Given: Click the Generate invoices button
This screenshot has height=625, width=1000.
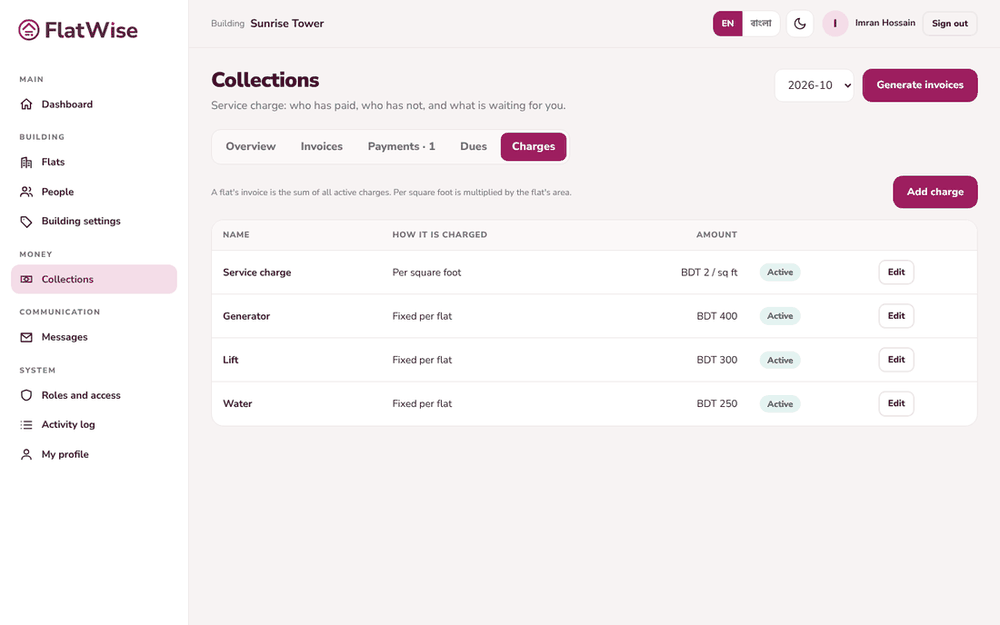Looking at the screenshot, I should pyautogui.click(x=920, y=85).
